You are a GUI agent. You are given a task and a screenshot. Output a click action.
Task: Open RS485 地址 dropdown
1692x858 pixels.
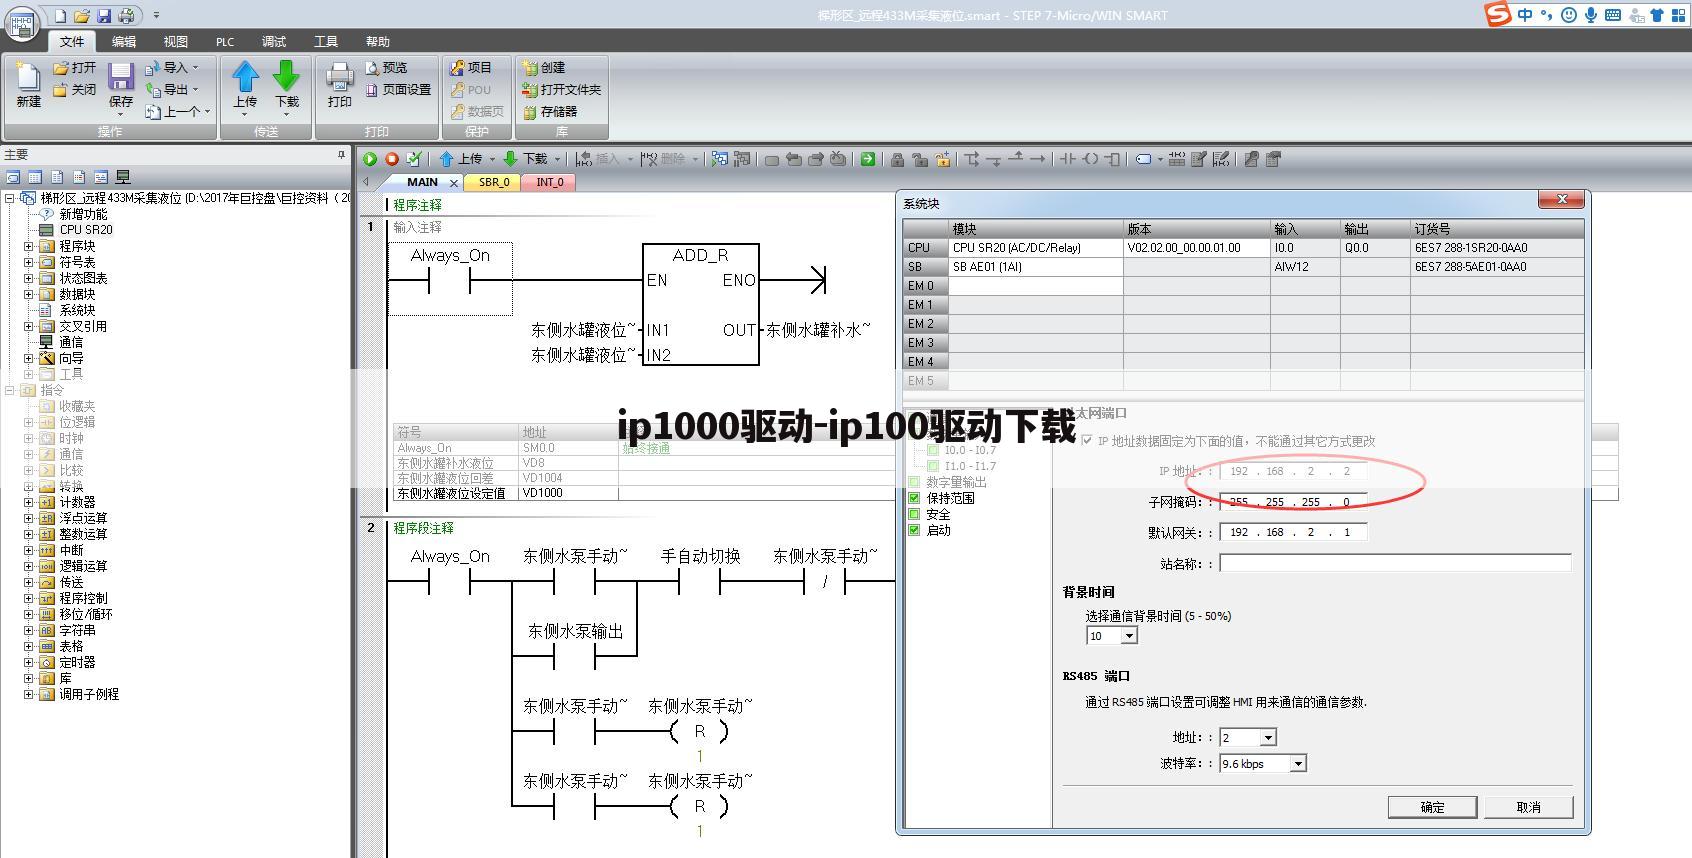1268,738
